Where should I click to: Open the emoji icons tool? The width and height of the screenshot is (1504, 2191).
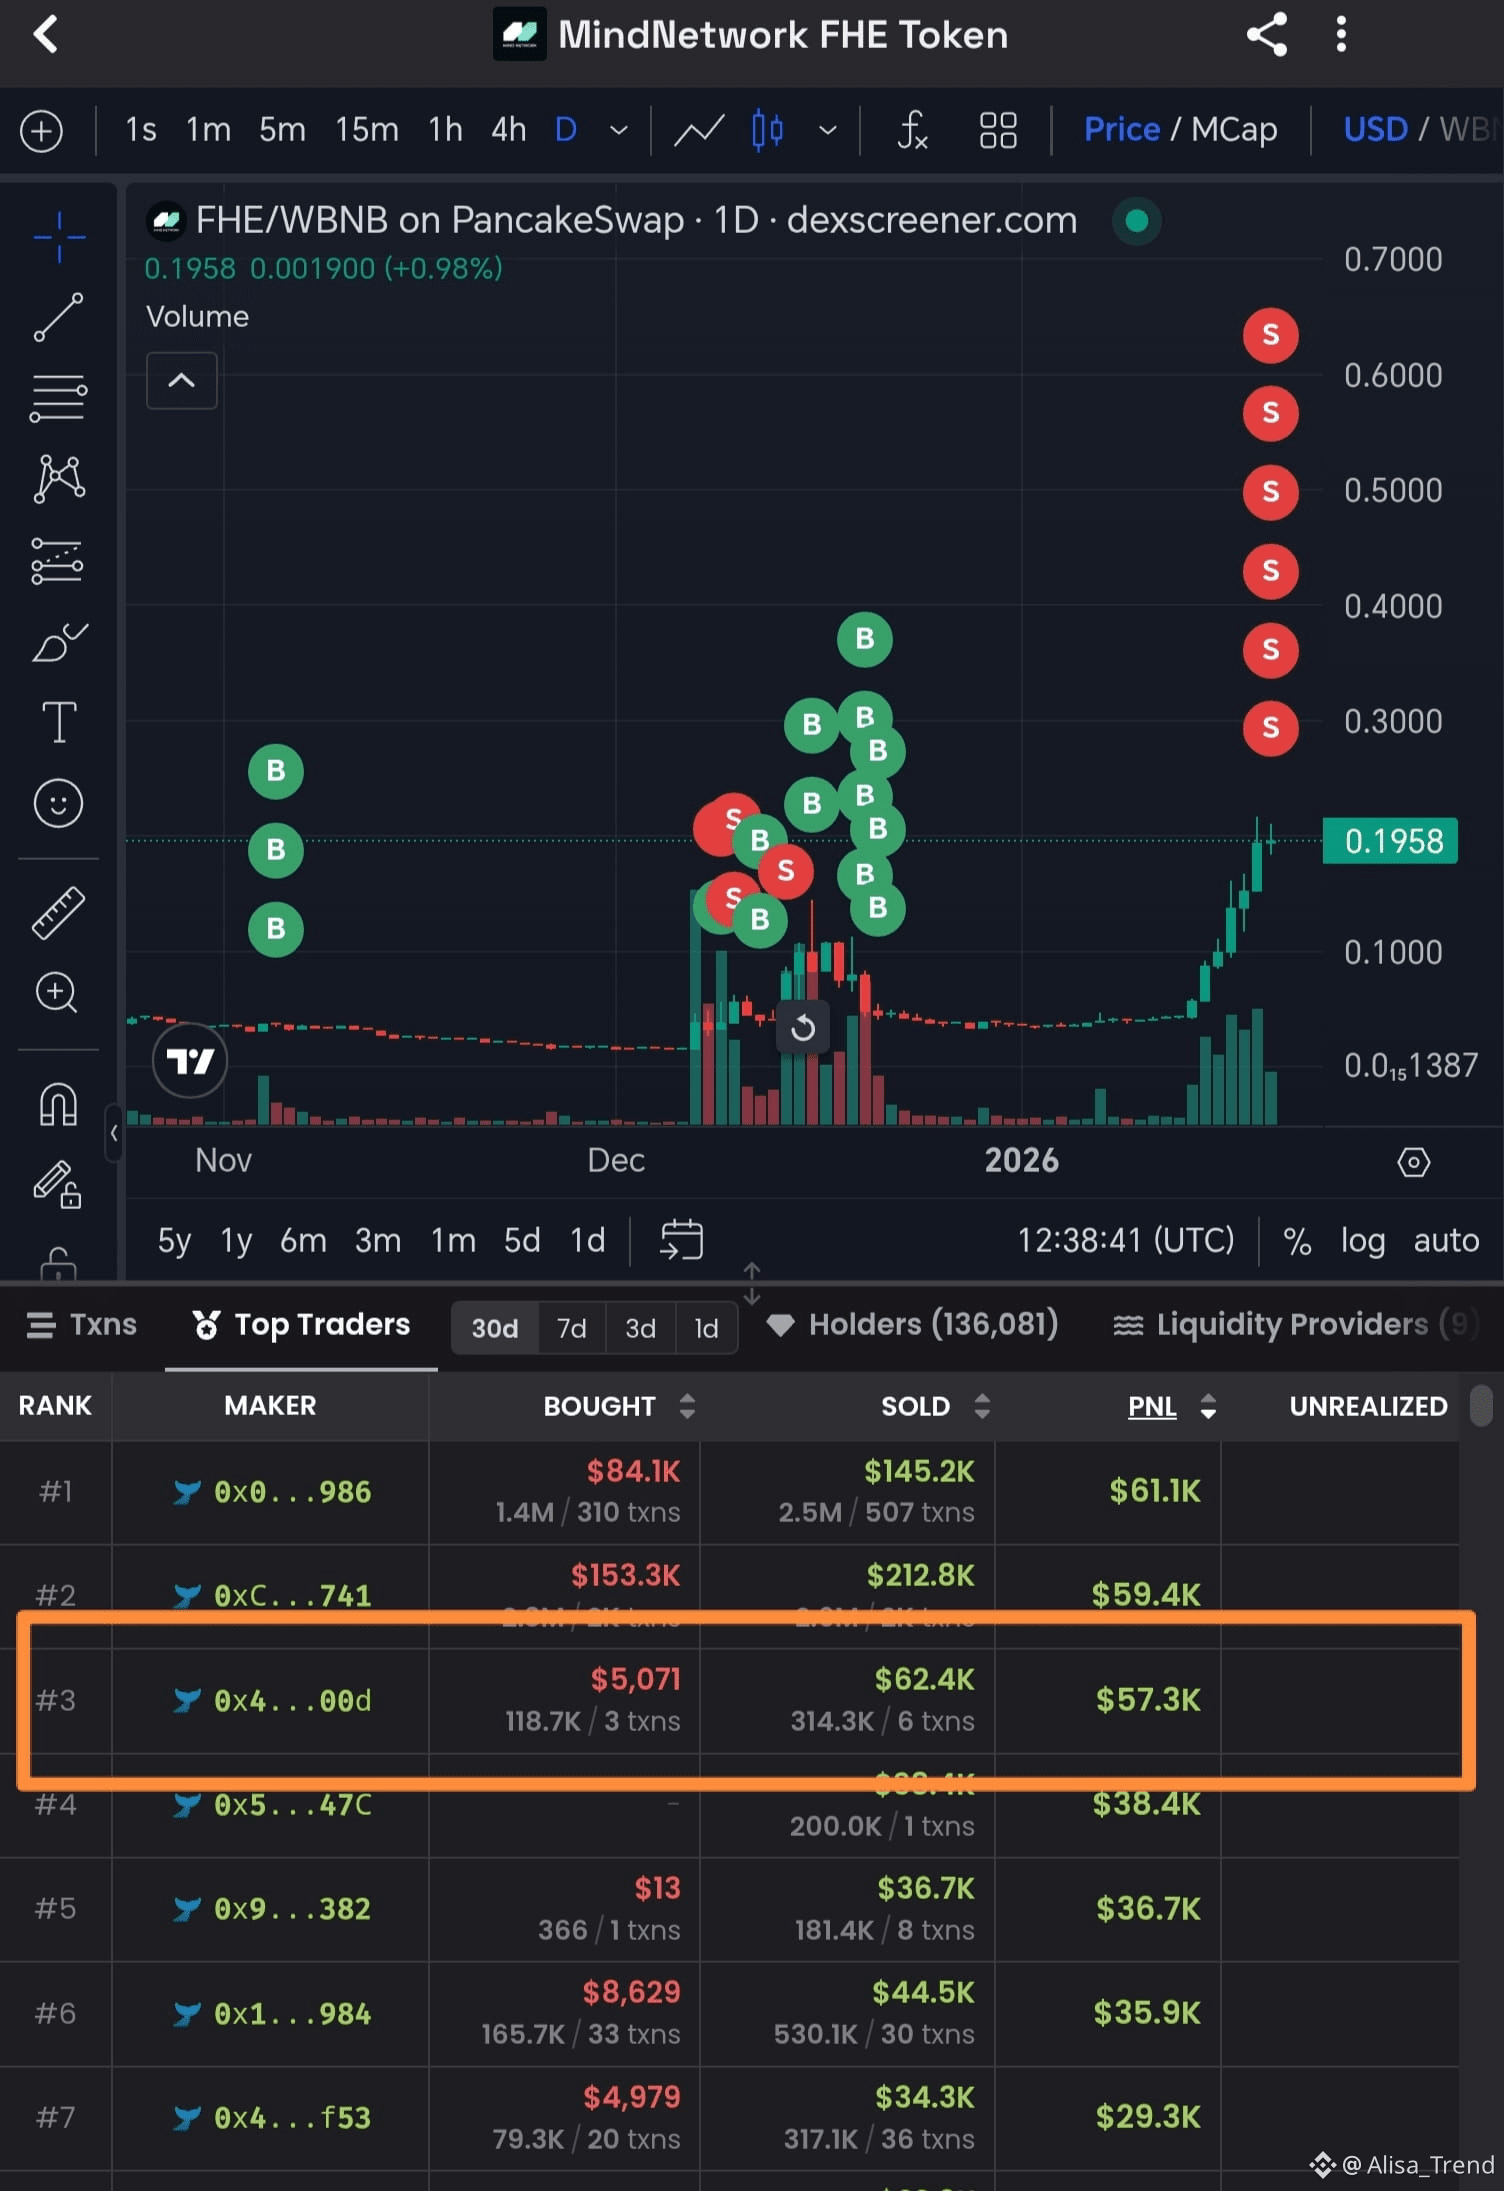(58, 803)
